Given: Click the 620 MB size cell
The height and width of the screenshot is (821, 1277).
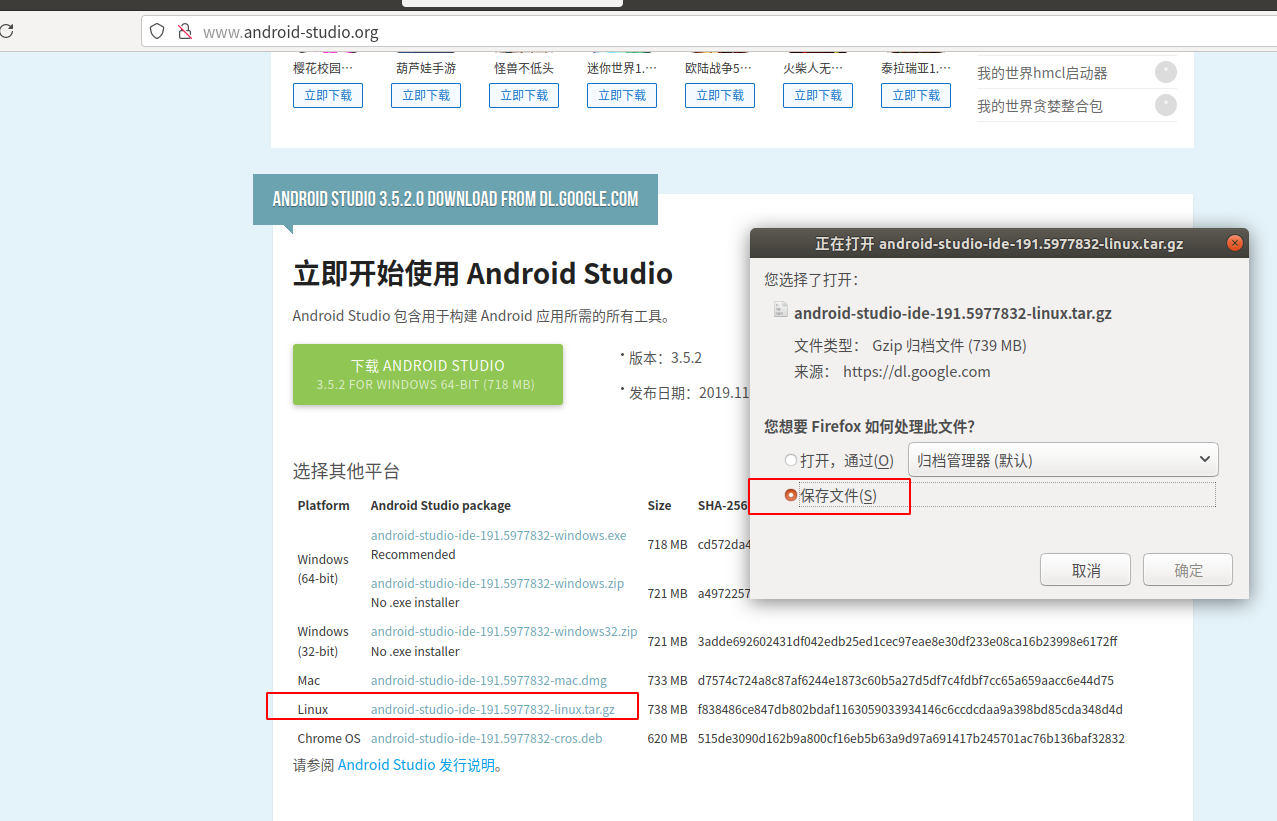Looking at the screenshot, I should coord(667,738).
